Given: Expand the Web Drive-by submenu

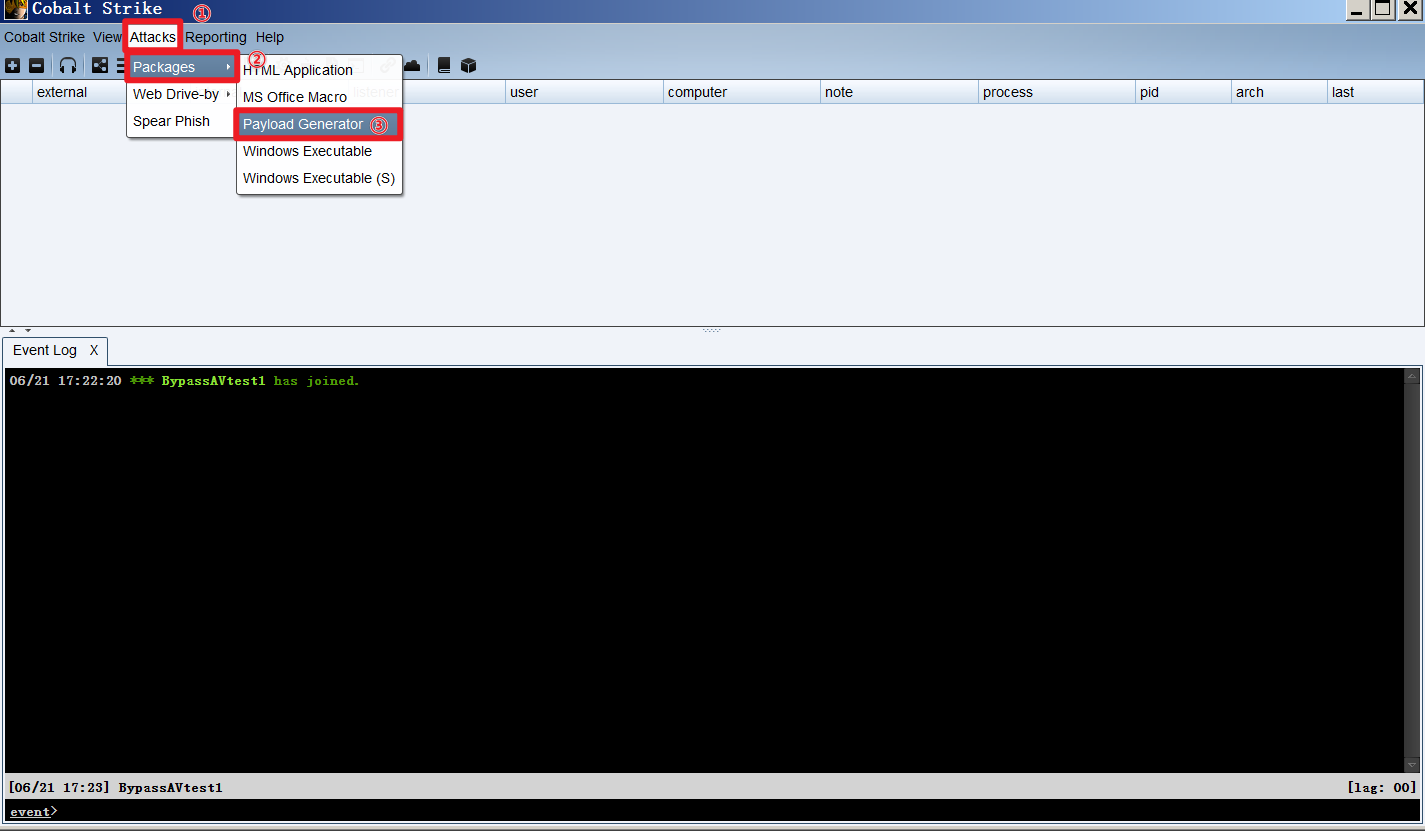Looking at the screenshot, I should (x=182, y=94).
